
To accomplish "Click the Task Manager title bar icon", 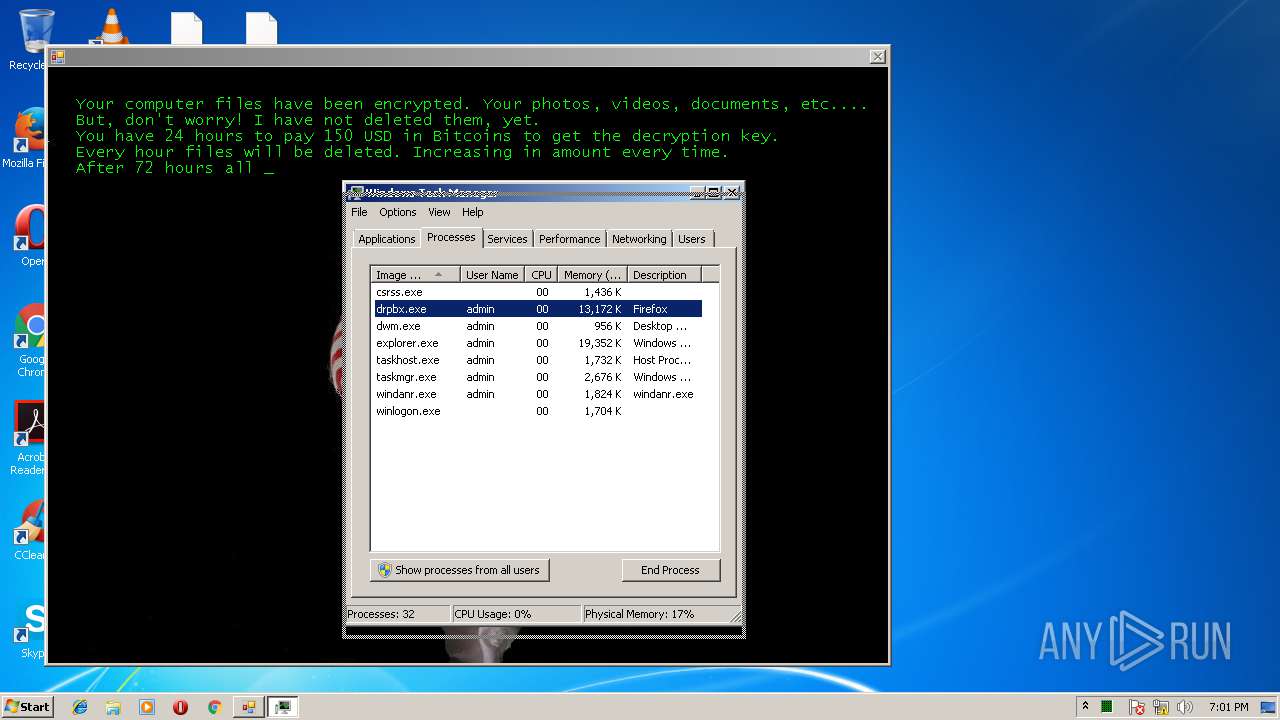I will pyautogui.click(x=356, y=193).
